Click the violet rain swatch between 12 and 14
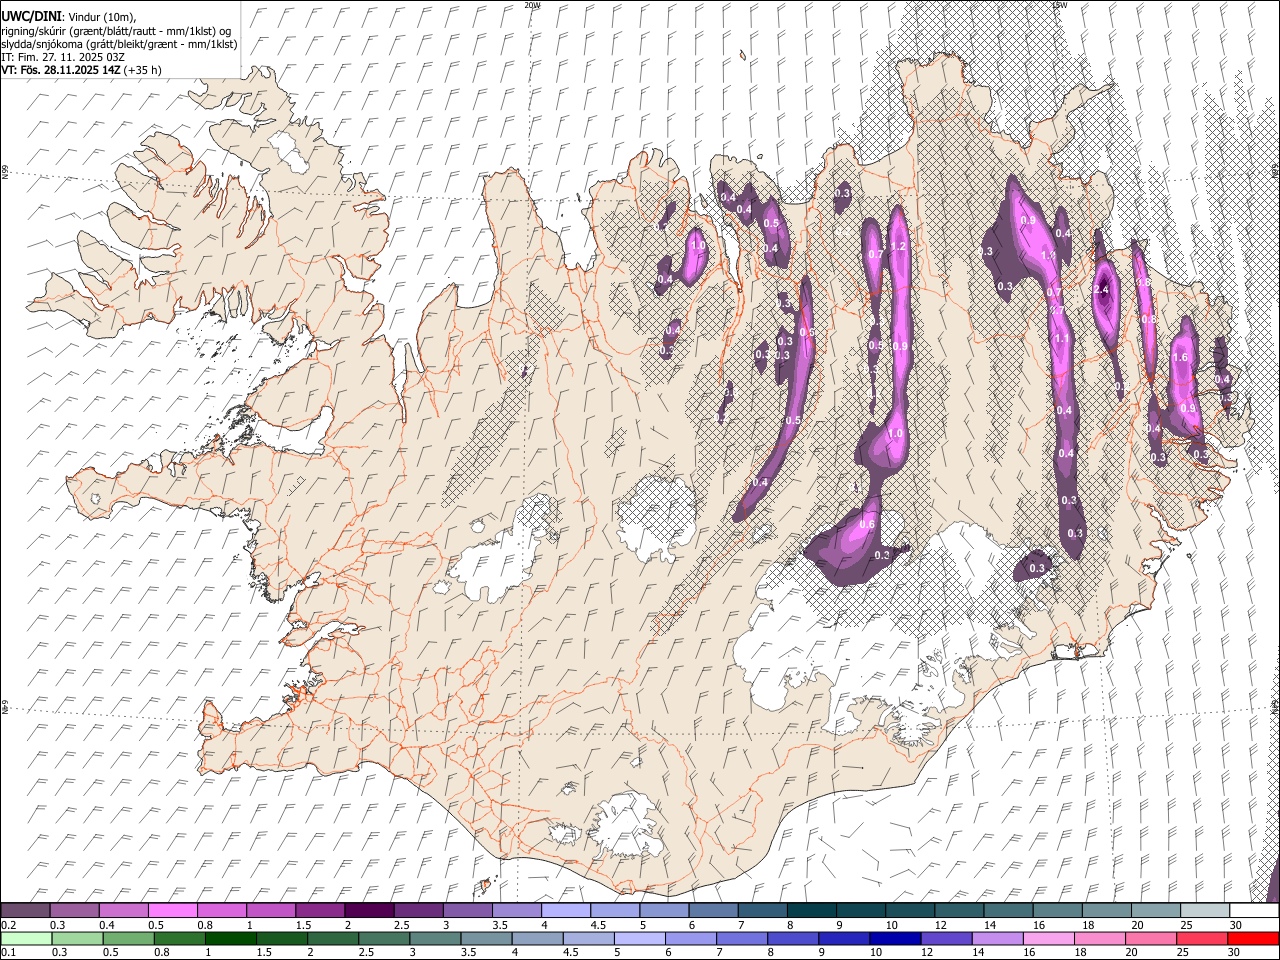Screen dimensions: 1280x960 click(x=947, y=939)
